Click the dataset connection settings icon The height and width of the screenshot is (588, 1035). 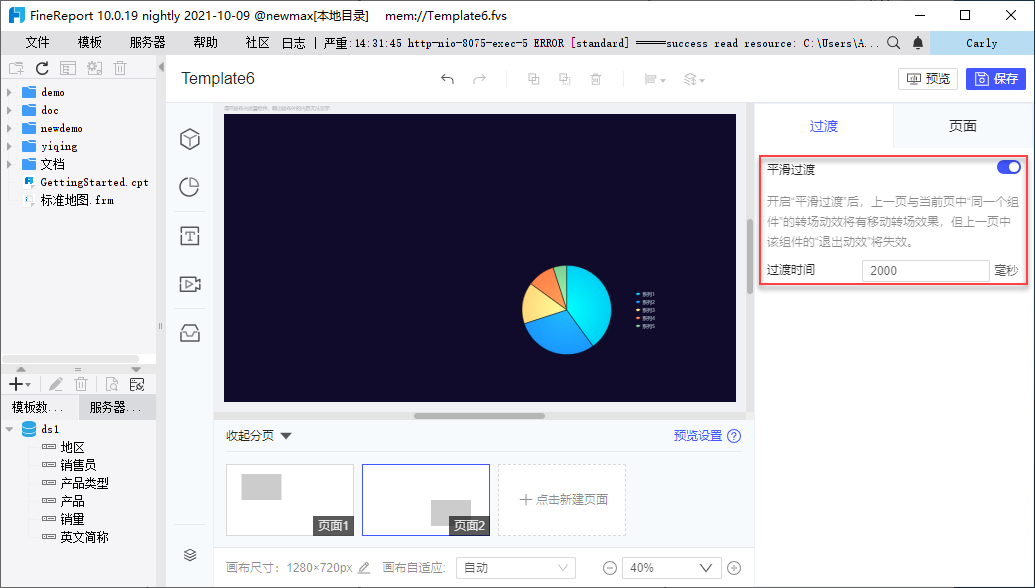click(x=137, y=384)
